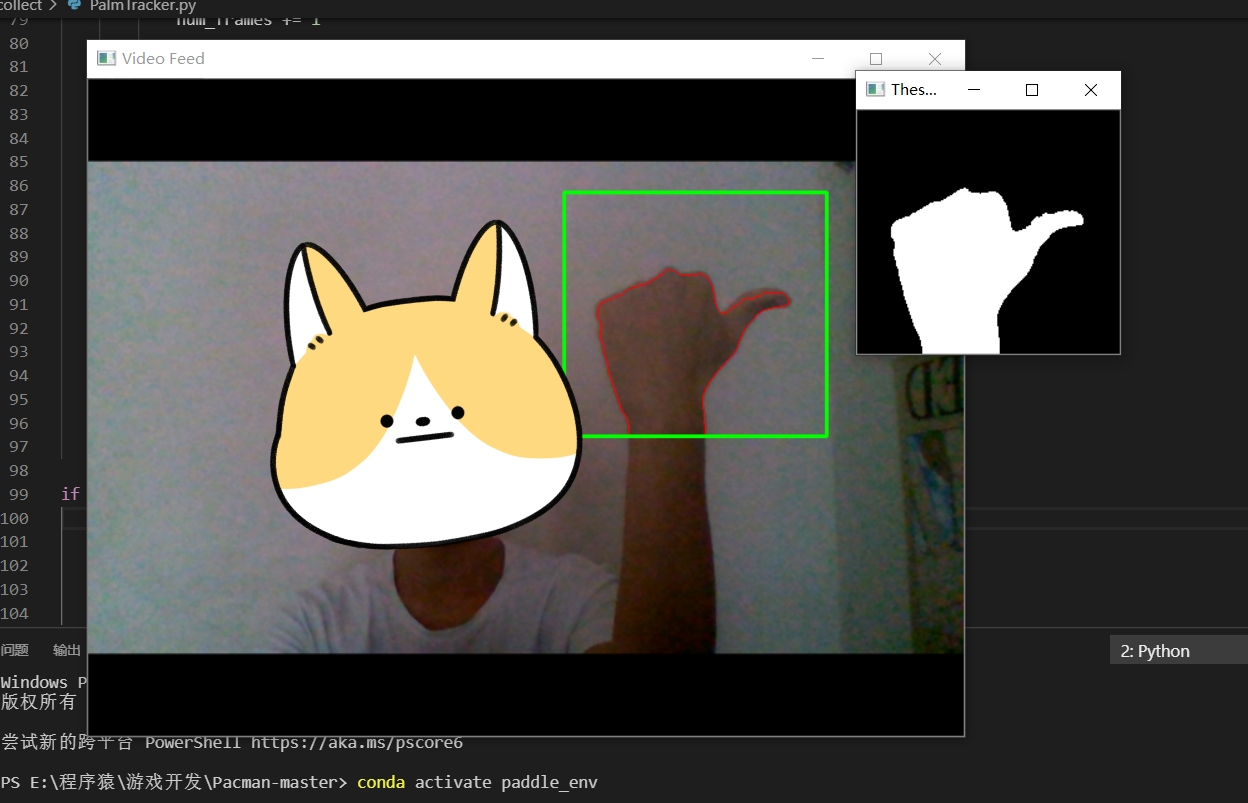Click the Video Feed window icon
Screen dimensions: 1248x803
pyautogui.click(x=106, y=58)
